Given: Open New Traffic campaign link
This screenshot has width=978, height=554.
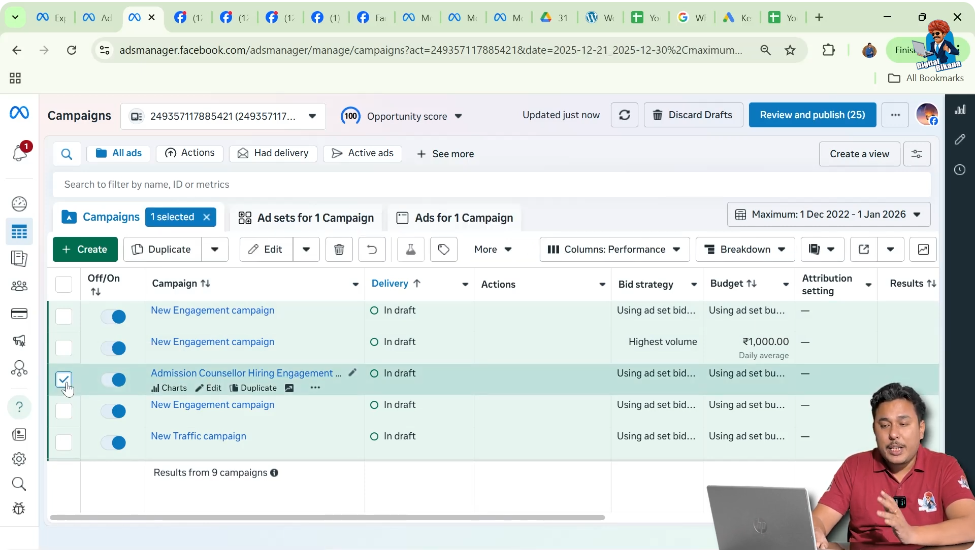Looking at the screenshot, I should tap(198, 436).
